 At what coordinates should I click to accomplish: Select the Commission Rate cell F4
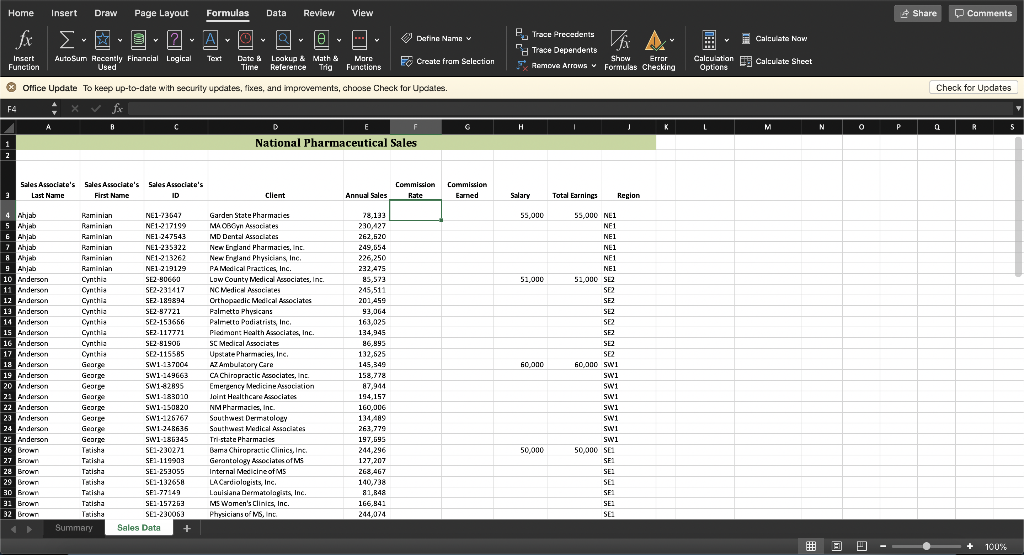(x=414, y=211)
